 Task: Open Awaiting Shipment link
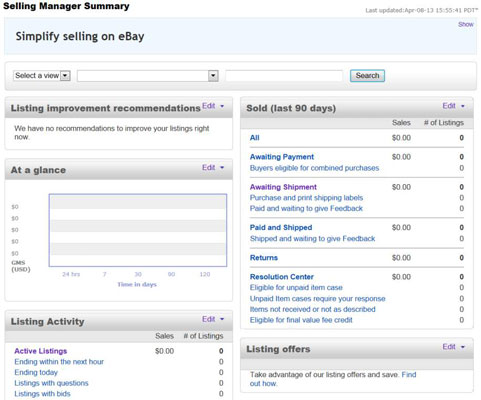283,187
